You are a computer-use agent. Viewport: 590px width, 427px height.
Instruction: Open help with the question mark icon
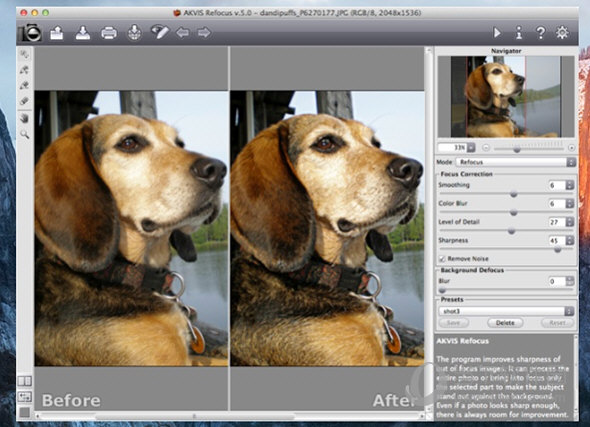pyautogui.click(x=540, y=33)
